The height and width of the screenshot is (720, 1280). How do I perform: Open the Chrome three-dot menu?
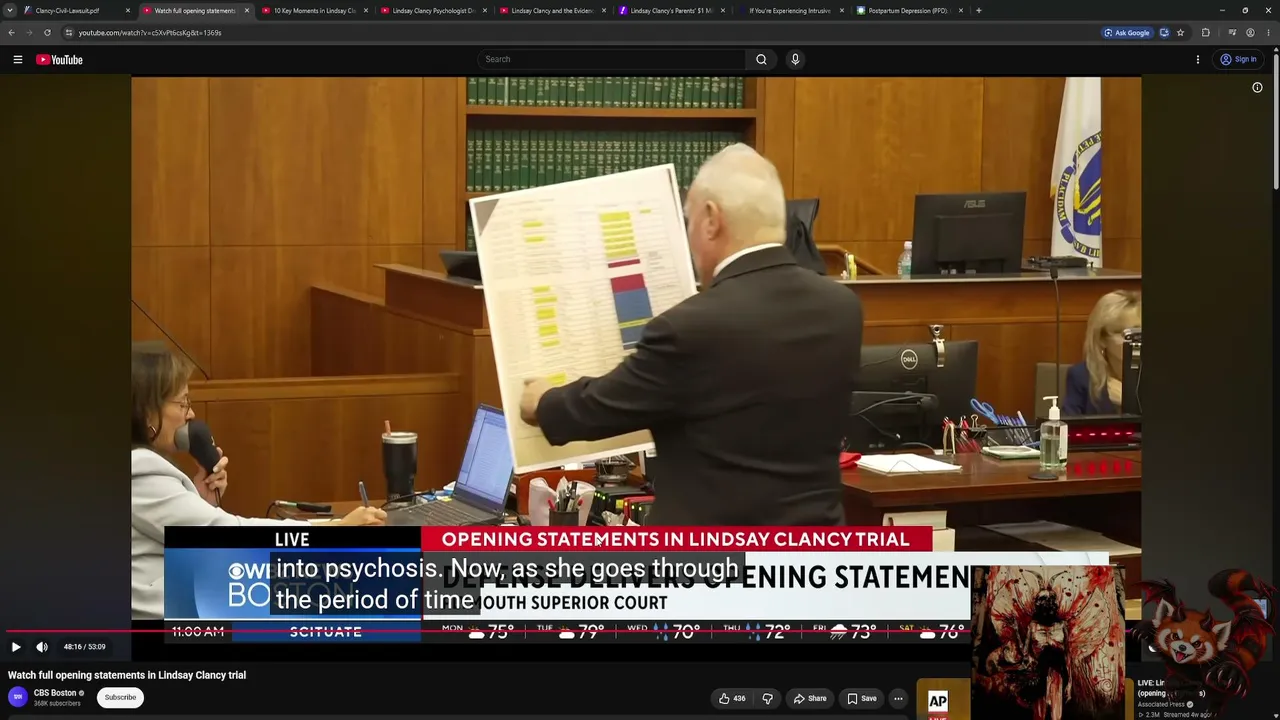1269,32
